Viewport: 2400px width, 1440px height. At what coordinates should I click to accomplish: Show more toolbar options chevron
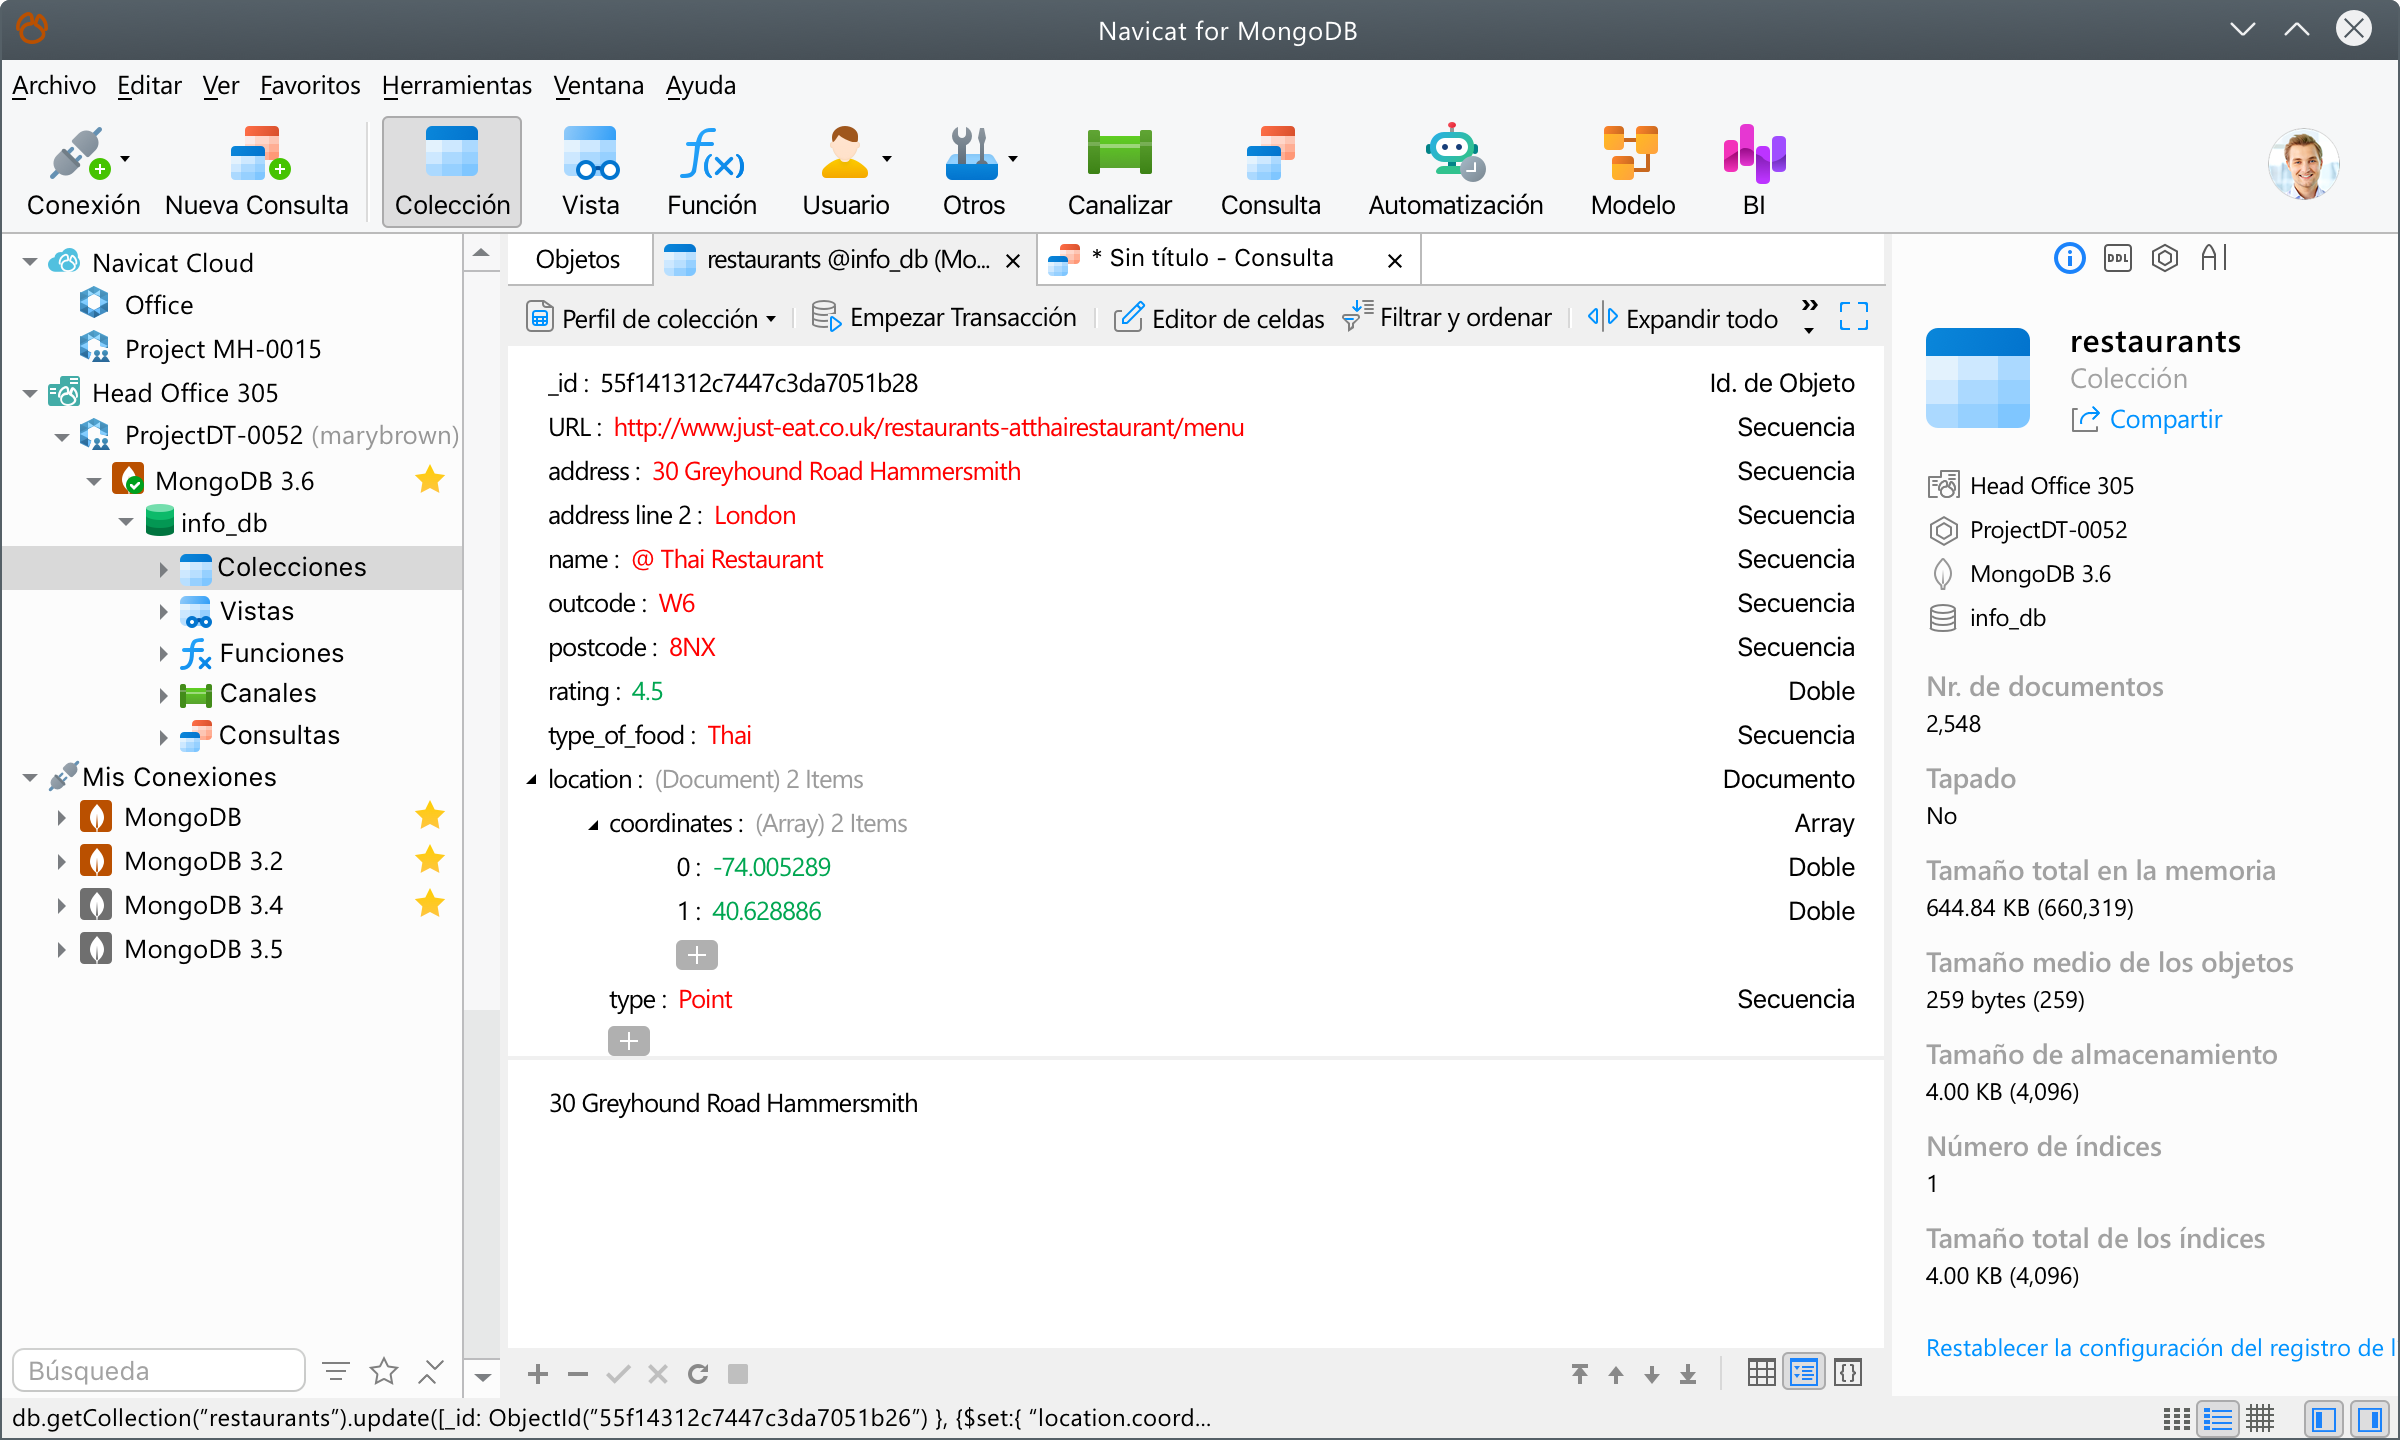pyautogui.click(x=1809, y=315)
